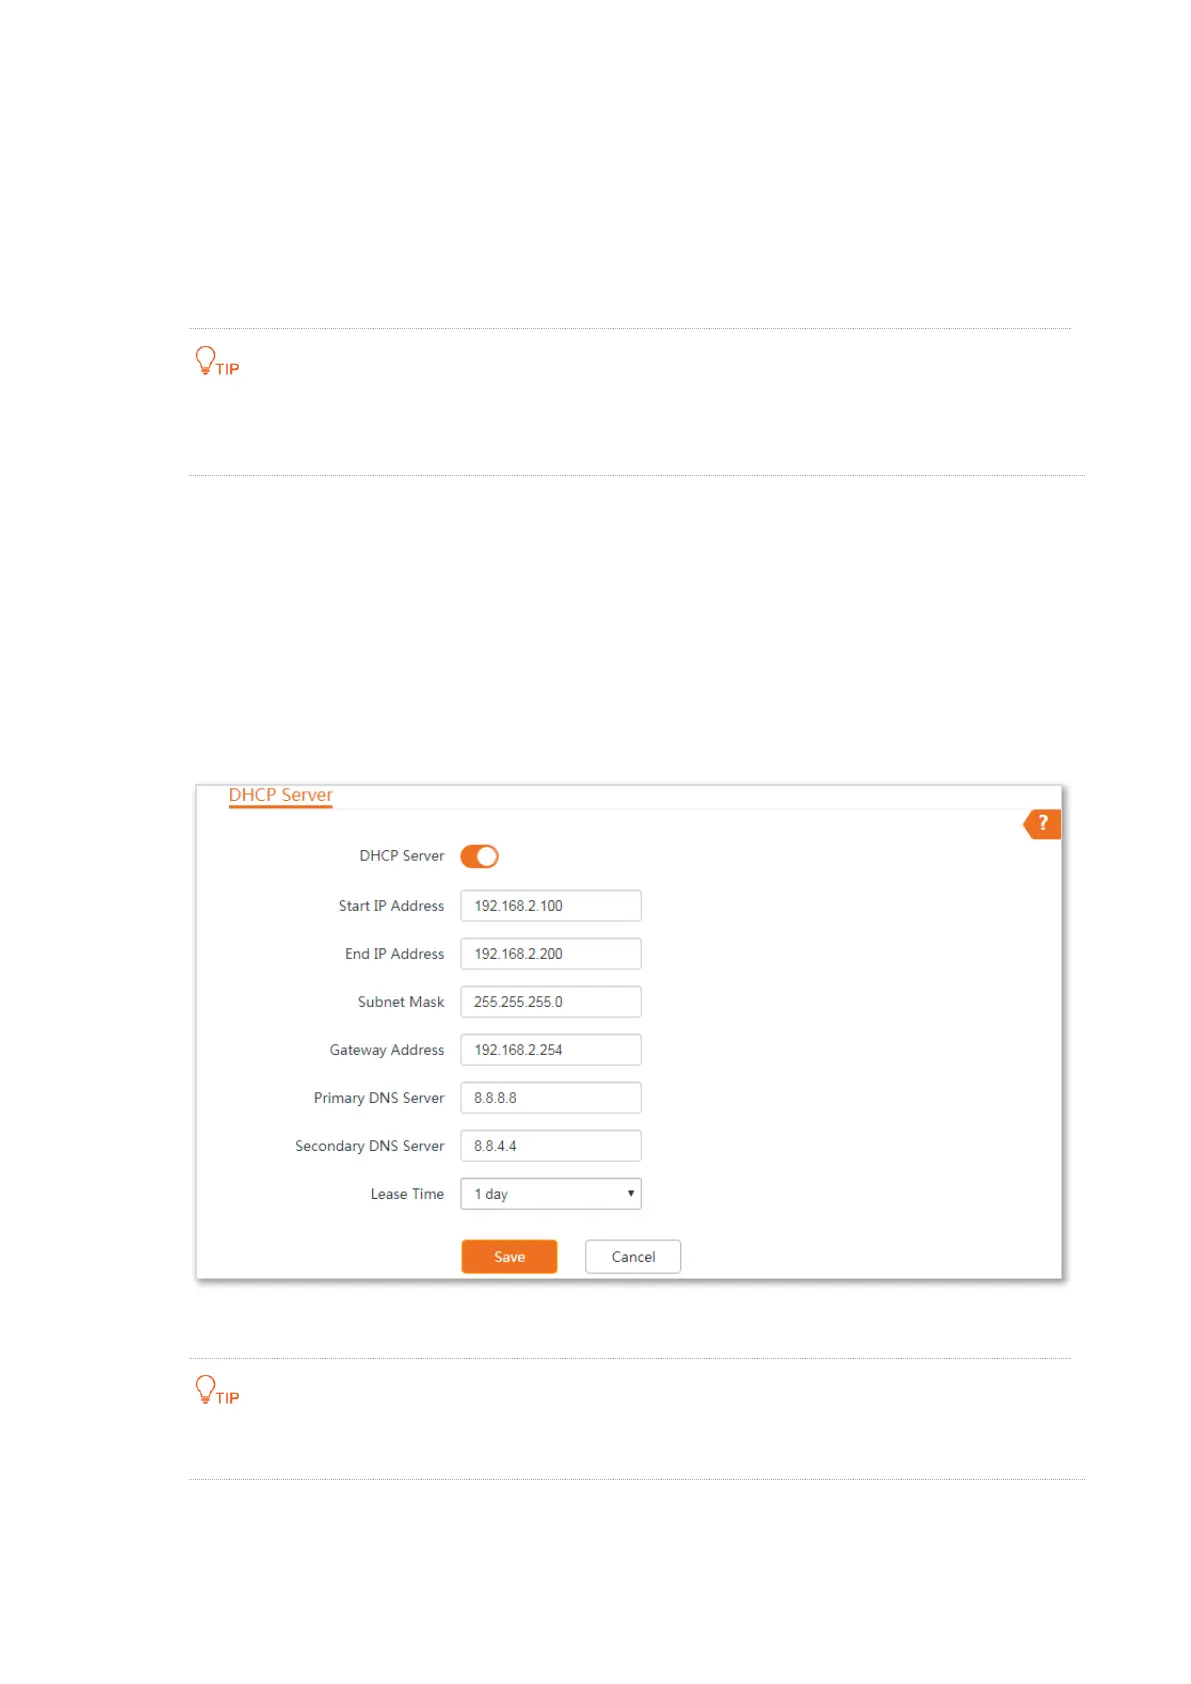The image size is (1191, 1684).
Task: Open the Lease Time dropdown
Action: 551,1194
